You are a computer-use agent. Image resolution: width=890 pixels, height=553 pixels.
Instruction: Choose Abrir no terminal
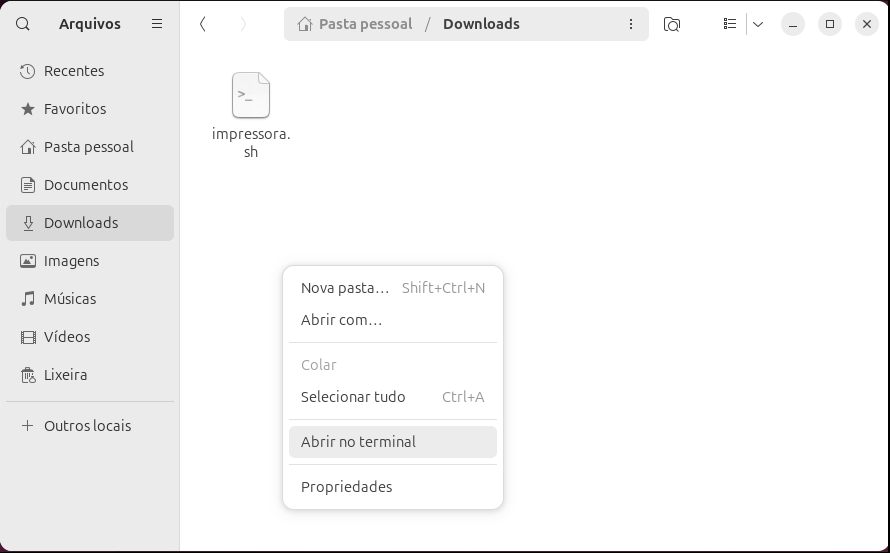point(358,442)
